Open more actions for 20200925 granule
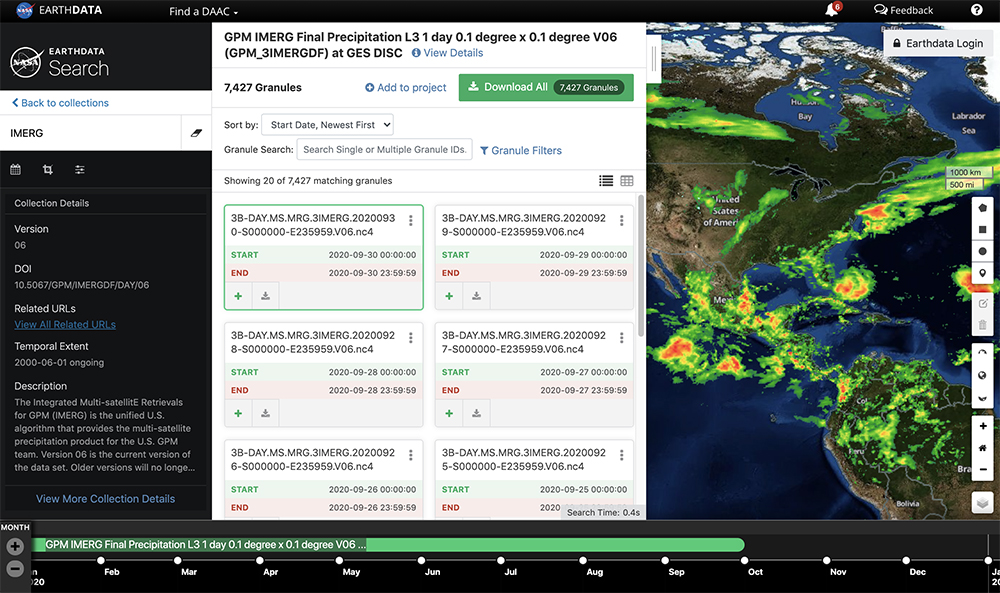 [621, 455]
